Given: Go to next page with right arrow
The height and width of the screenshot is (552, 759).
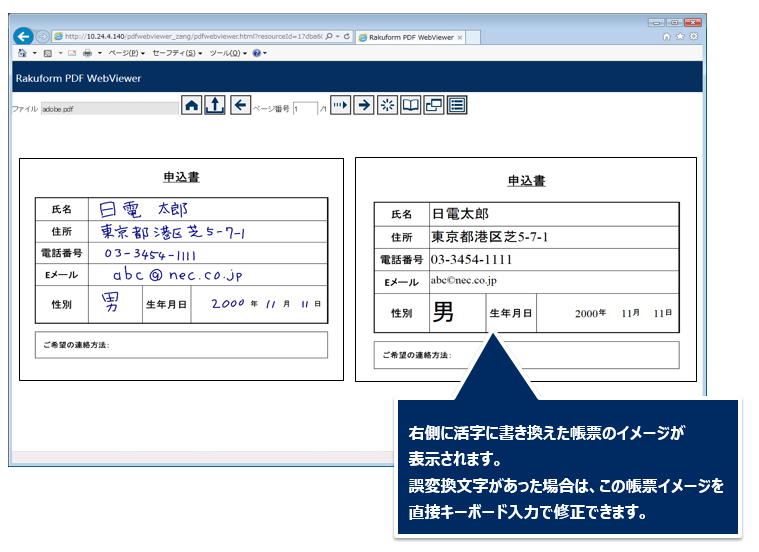Looking at the screenshot, I should pyautogui.click(x=364, y=105).
